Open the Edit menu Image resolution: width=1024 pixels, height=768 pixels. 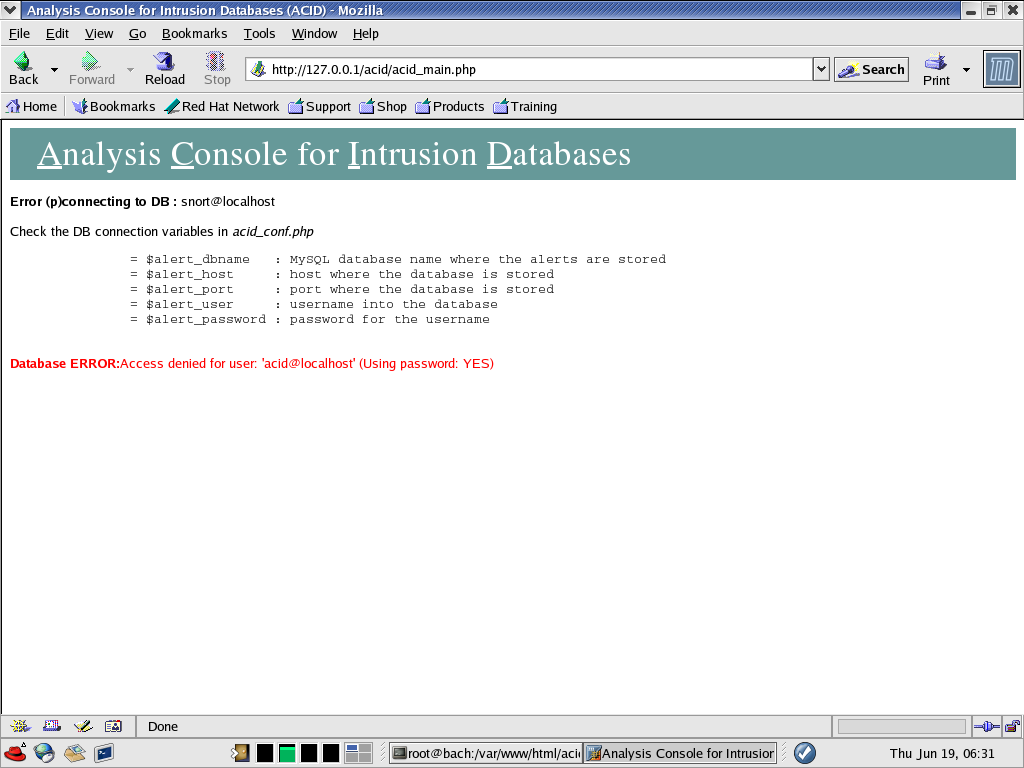(x=57, y=33)
